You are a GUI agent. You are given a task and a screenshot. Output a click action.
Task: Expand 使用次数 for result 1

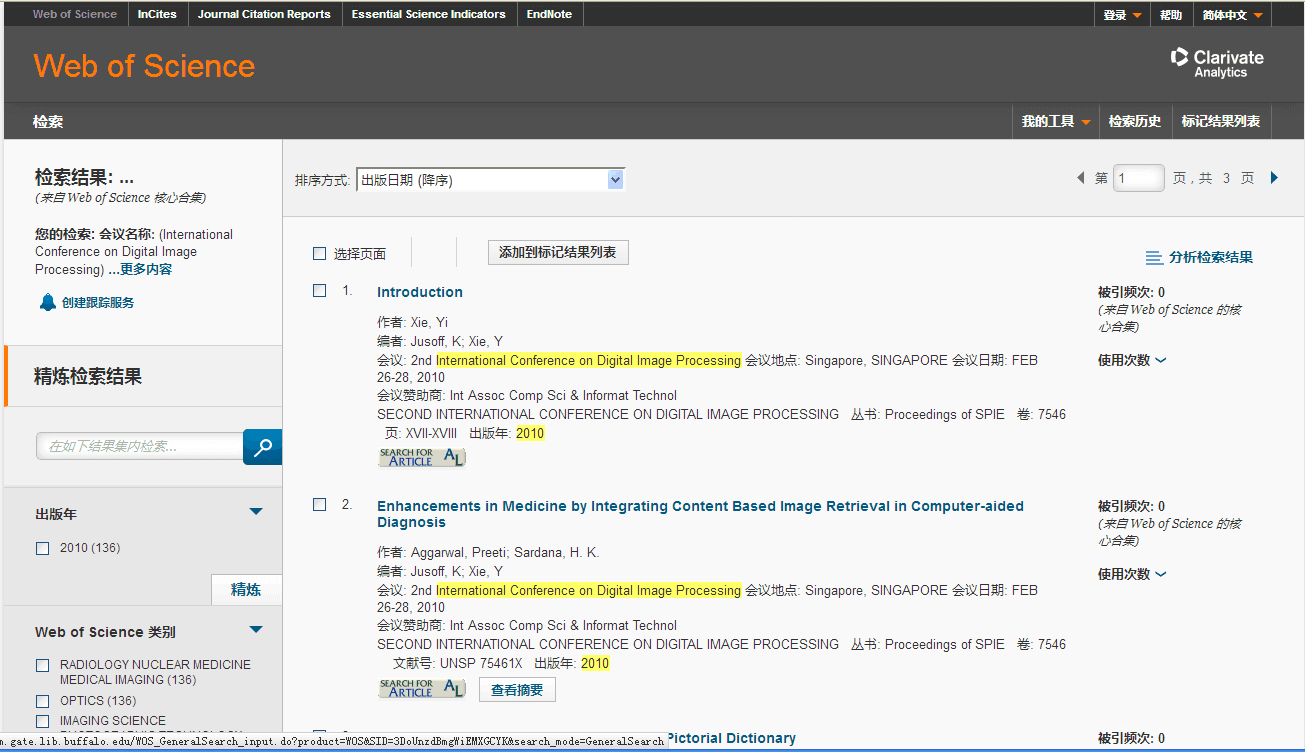point(1132,360)
